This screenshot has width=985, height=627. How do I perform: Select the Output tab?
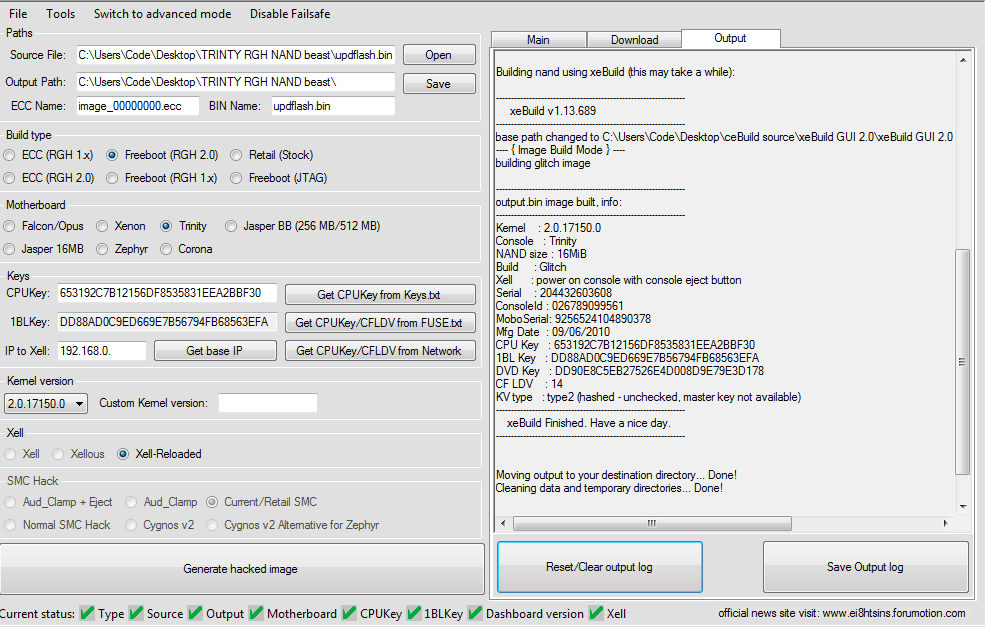tap(731, 38)
